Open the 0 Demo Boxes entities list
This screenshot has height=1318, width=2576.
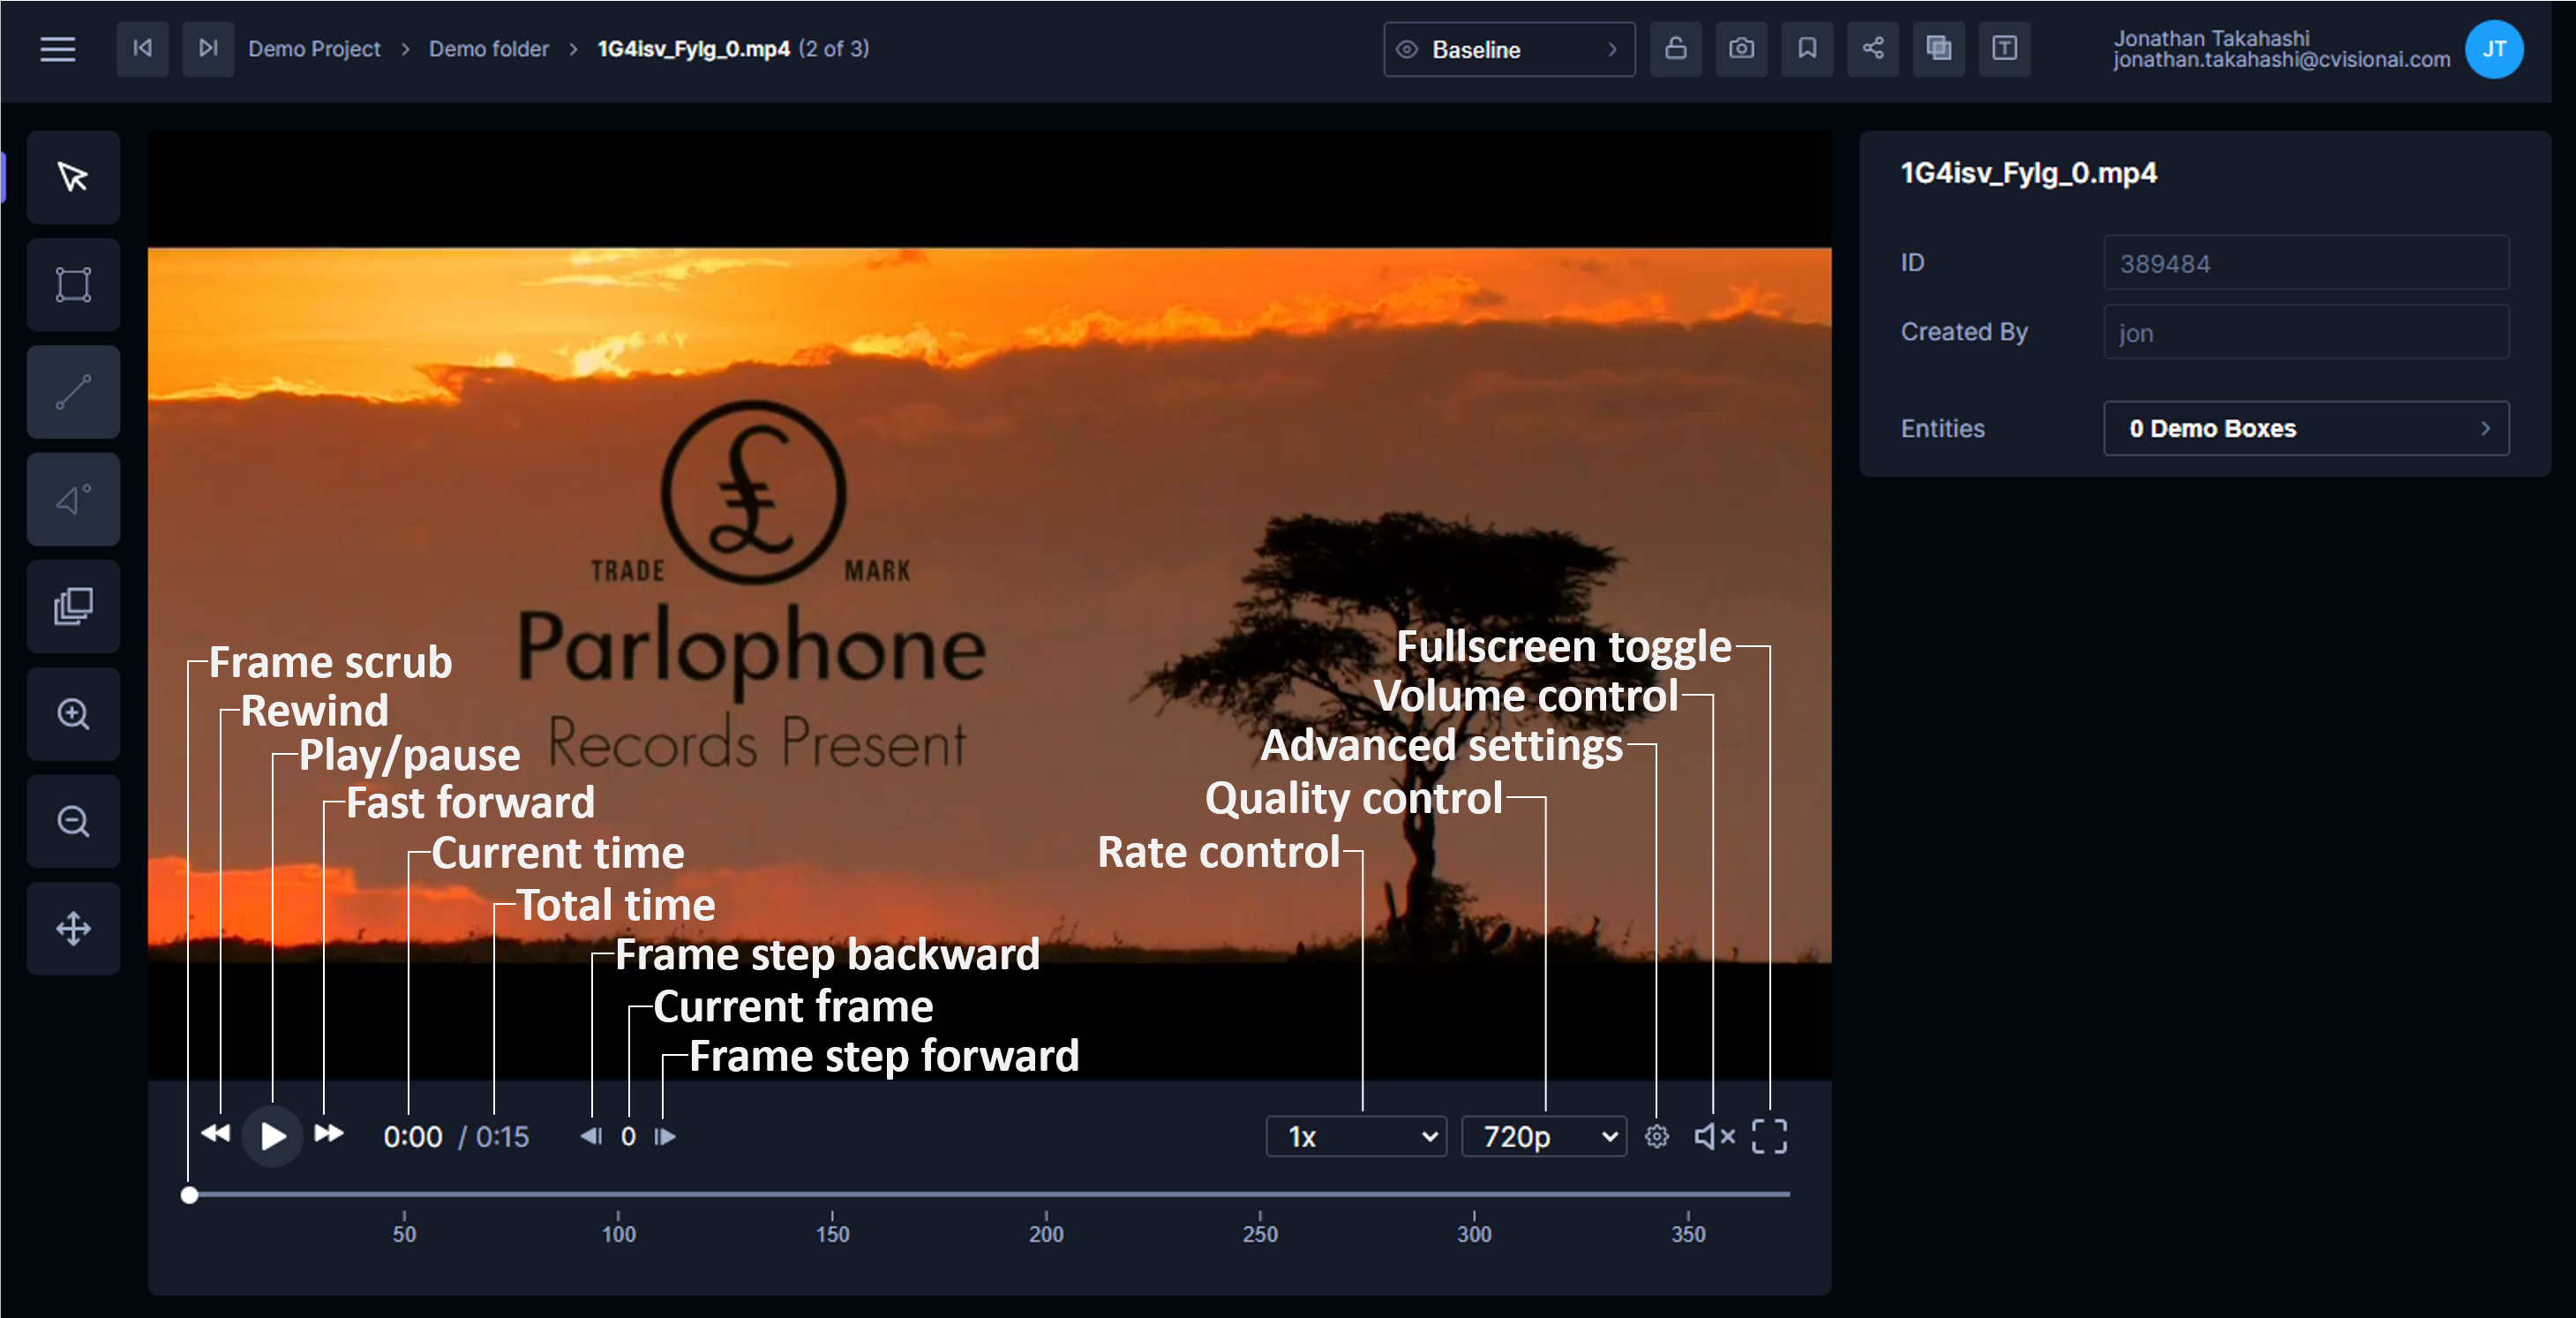[2305, 428]
